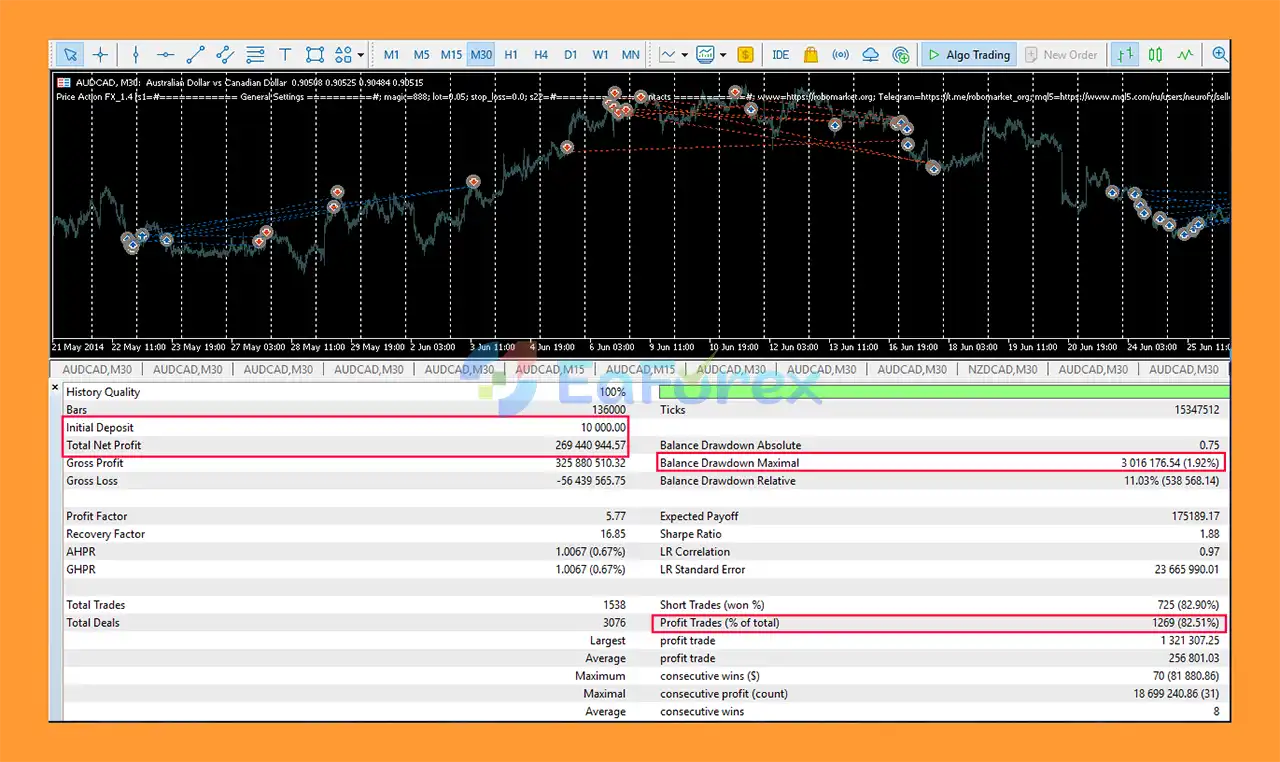Viewport: 1280px width, 762px height.
Task: Switch chart to candlestick display
Action: coord(1155,54)
